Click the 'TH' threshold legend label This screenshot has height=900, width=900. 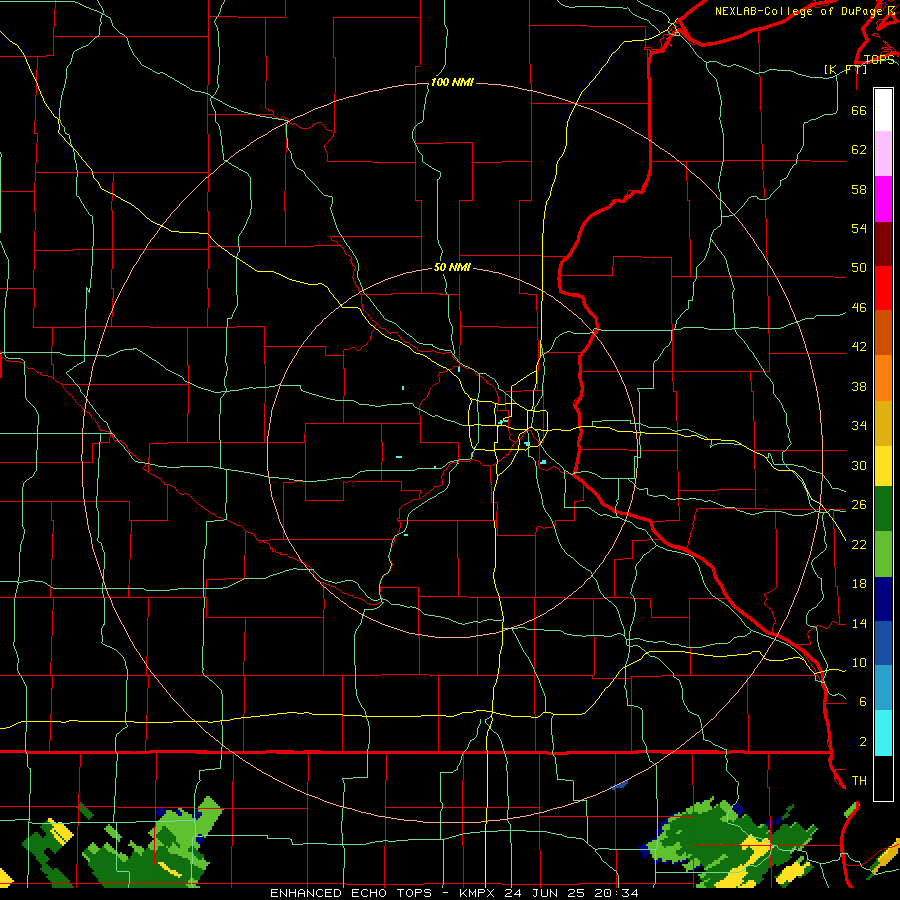859,781
